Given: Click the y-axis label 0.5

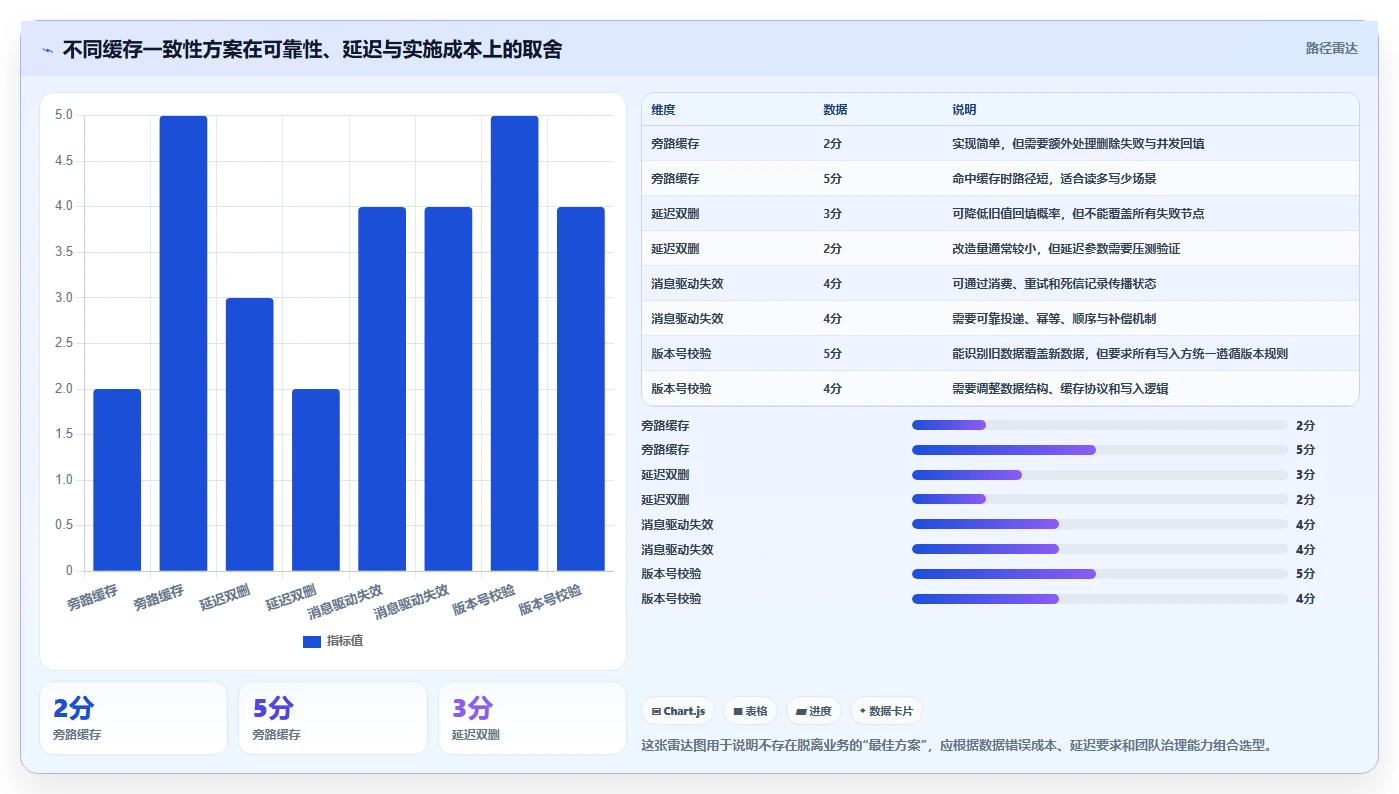Looking at the screenshot, I should click(x=64, y=525).
